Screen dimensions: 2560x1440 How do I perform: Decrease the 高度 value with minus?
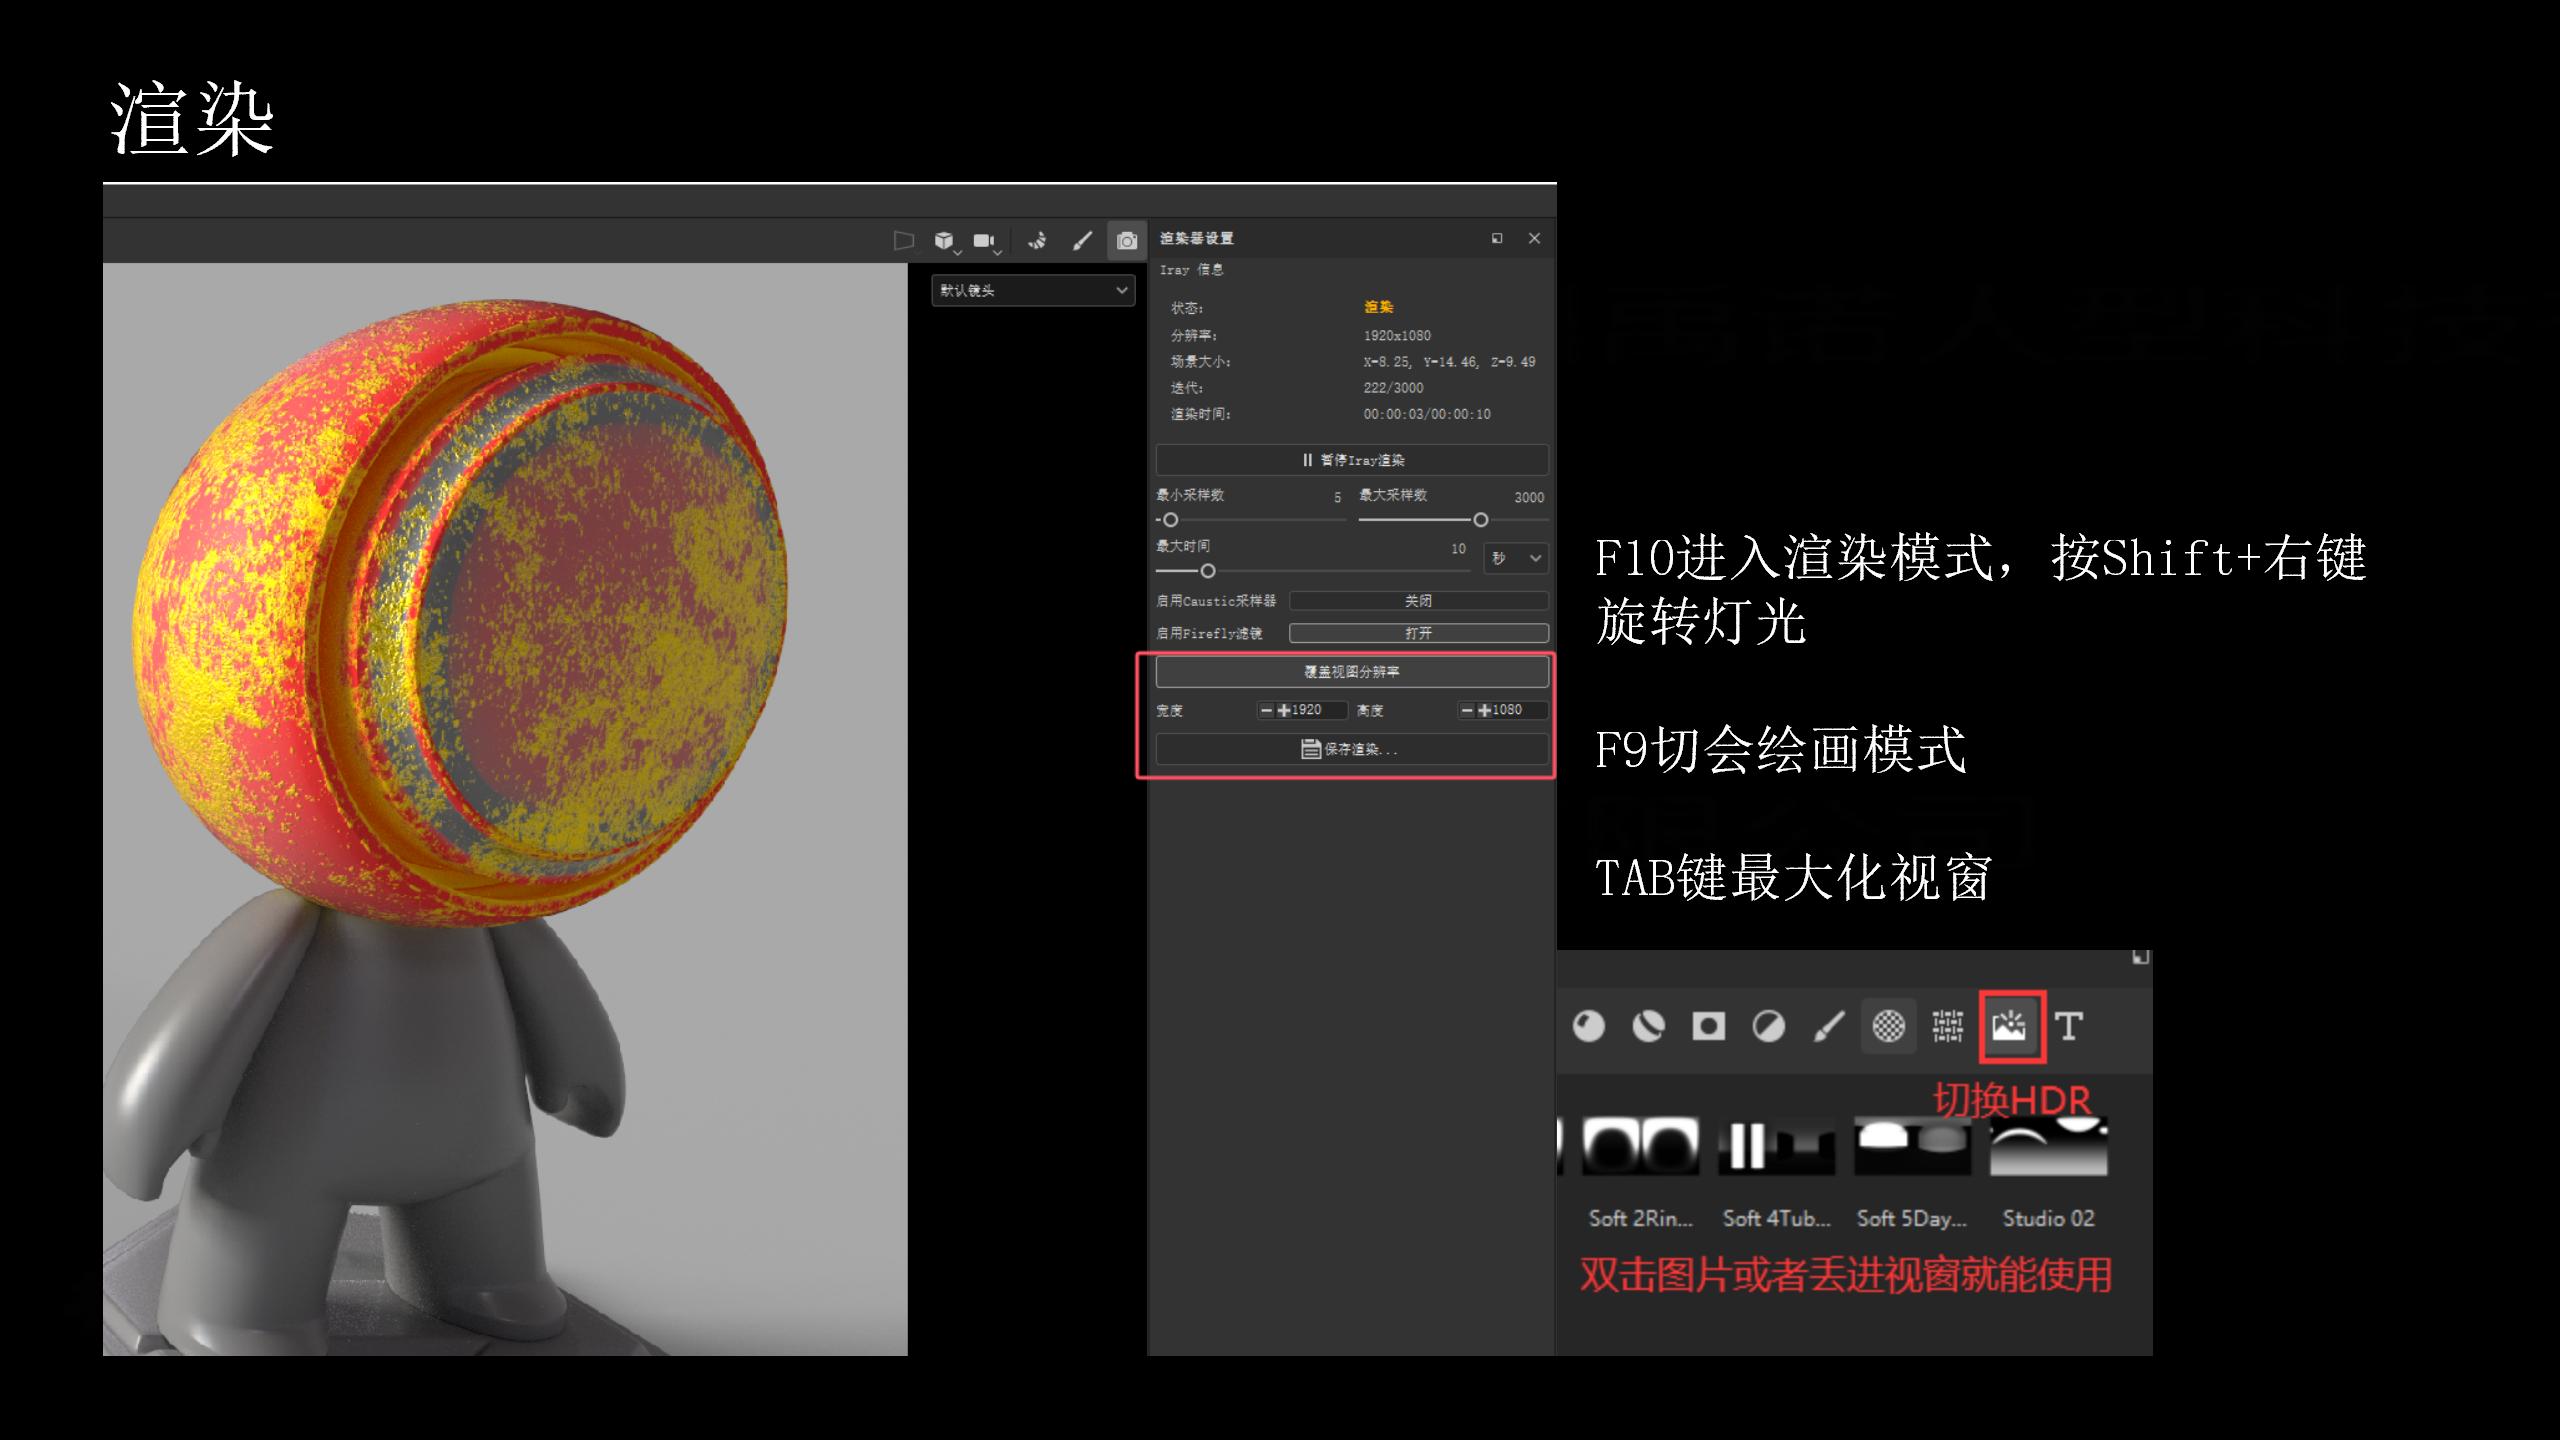(x=1467, y=710)
